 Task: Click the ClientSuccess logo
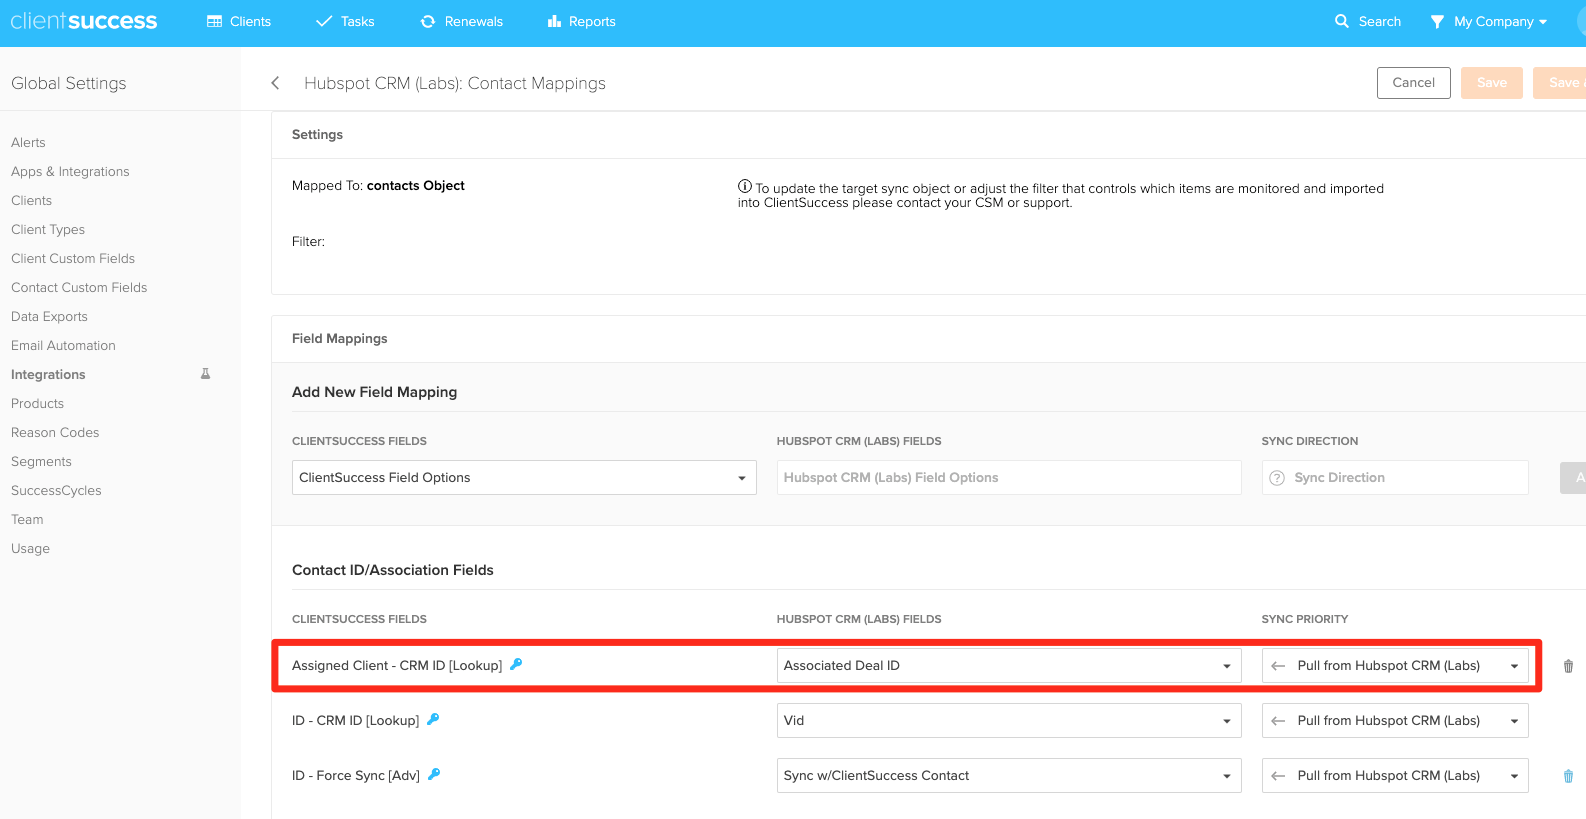point(84,21)
